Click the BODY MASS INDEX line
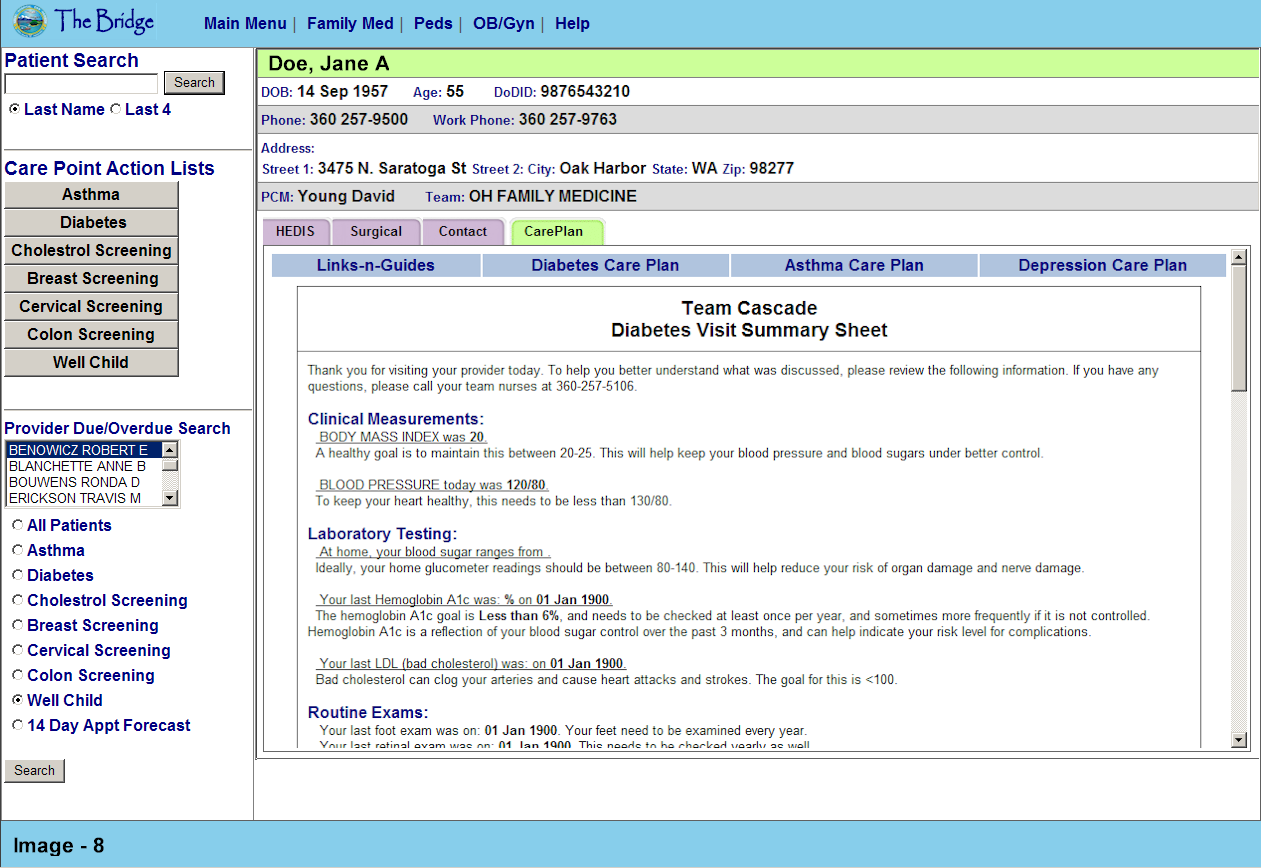The height and width of the screenshot is (868, 1261). pos(403,437)
